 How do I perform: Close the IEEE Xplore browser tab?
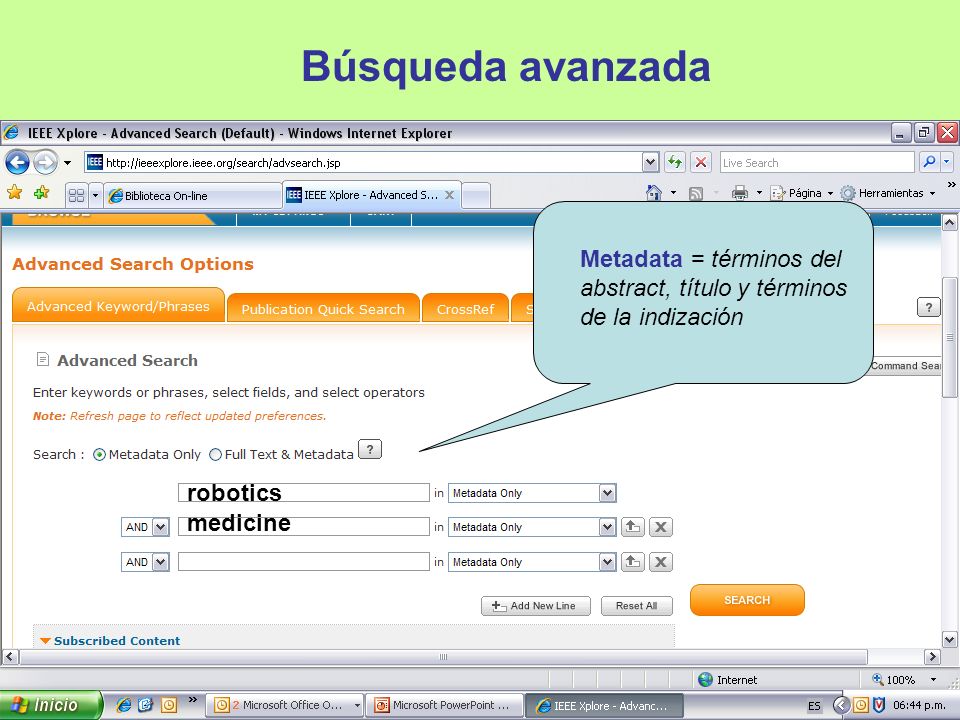click(x=449, y=195)
